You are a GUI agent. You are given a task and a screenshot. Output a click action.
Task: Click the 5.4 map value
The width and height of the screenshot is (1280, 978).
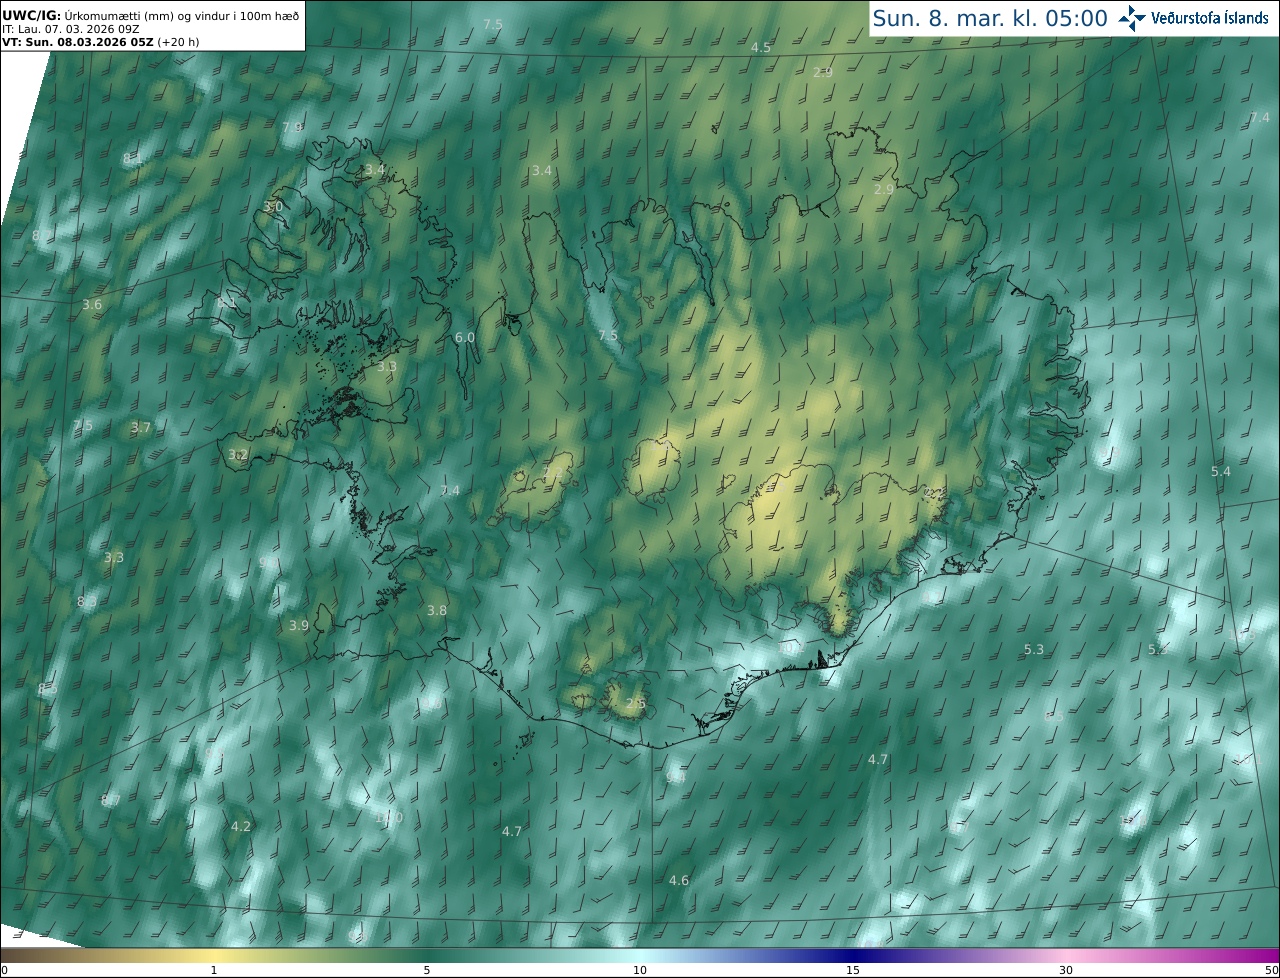1221,471
